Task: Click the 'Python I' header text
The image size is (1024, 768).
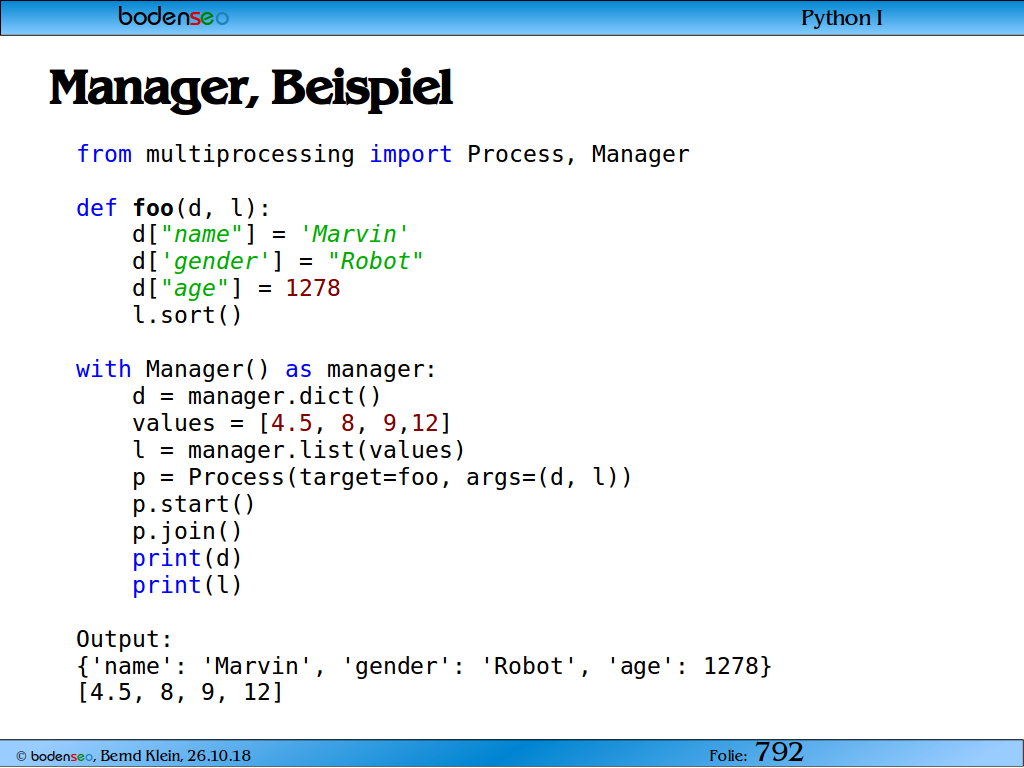Action: (842, 18)
